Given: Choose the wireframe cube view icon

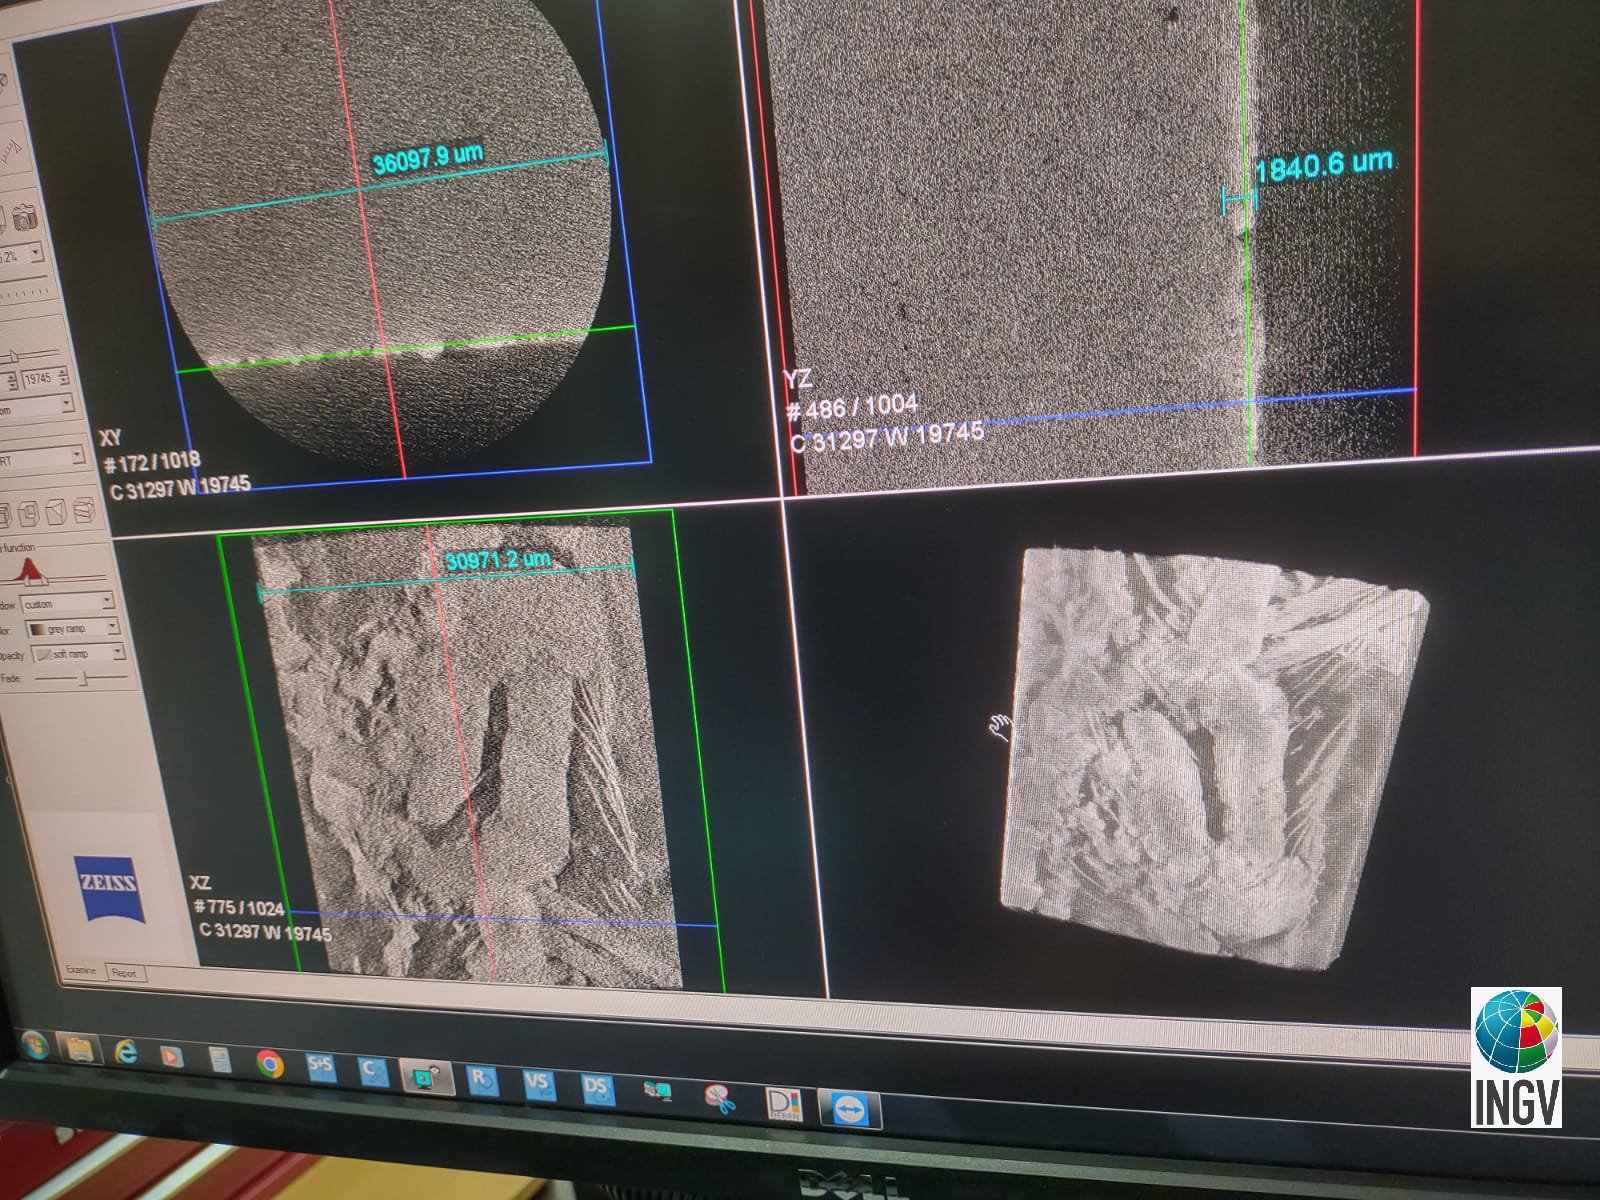Looking at the screenshot, I should click(x=56, y=513).
